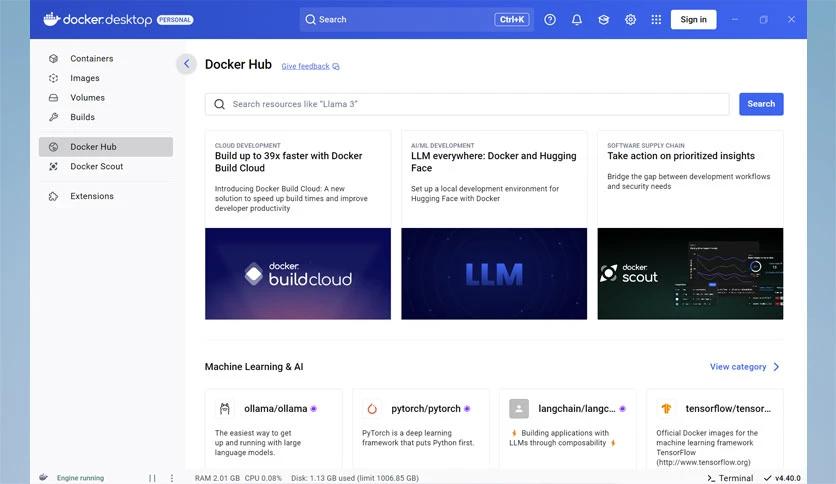Click the blue Search button

(761, 104)
